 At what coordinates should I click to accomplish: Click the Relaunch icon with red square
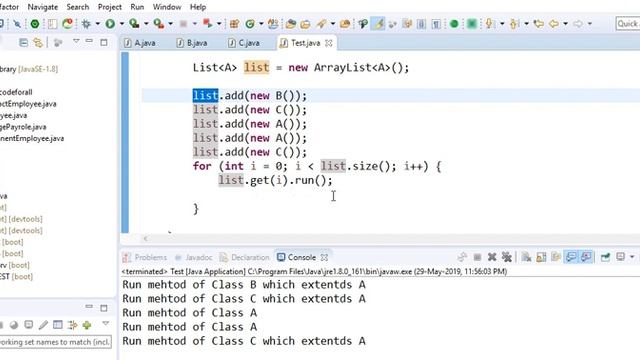(x=207, y=24)
